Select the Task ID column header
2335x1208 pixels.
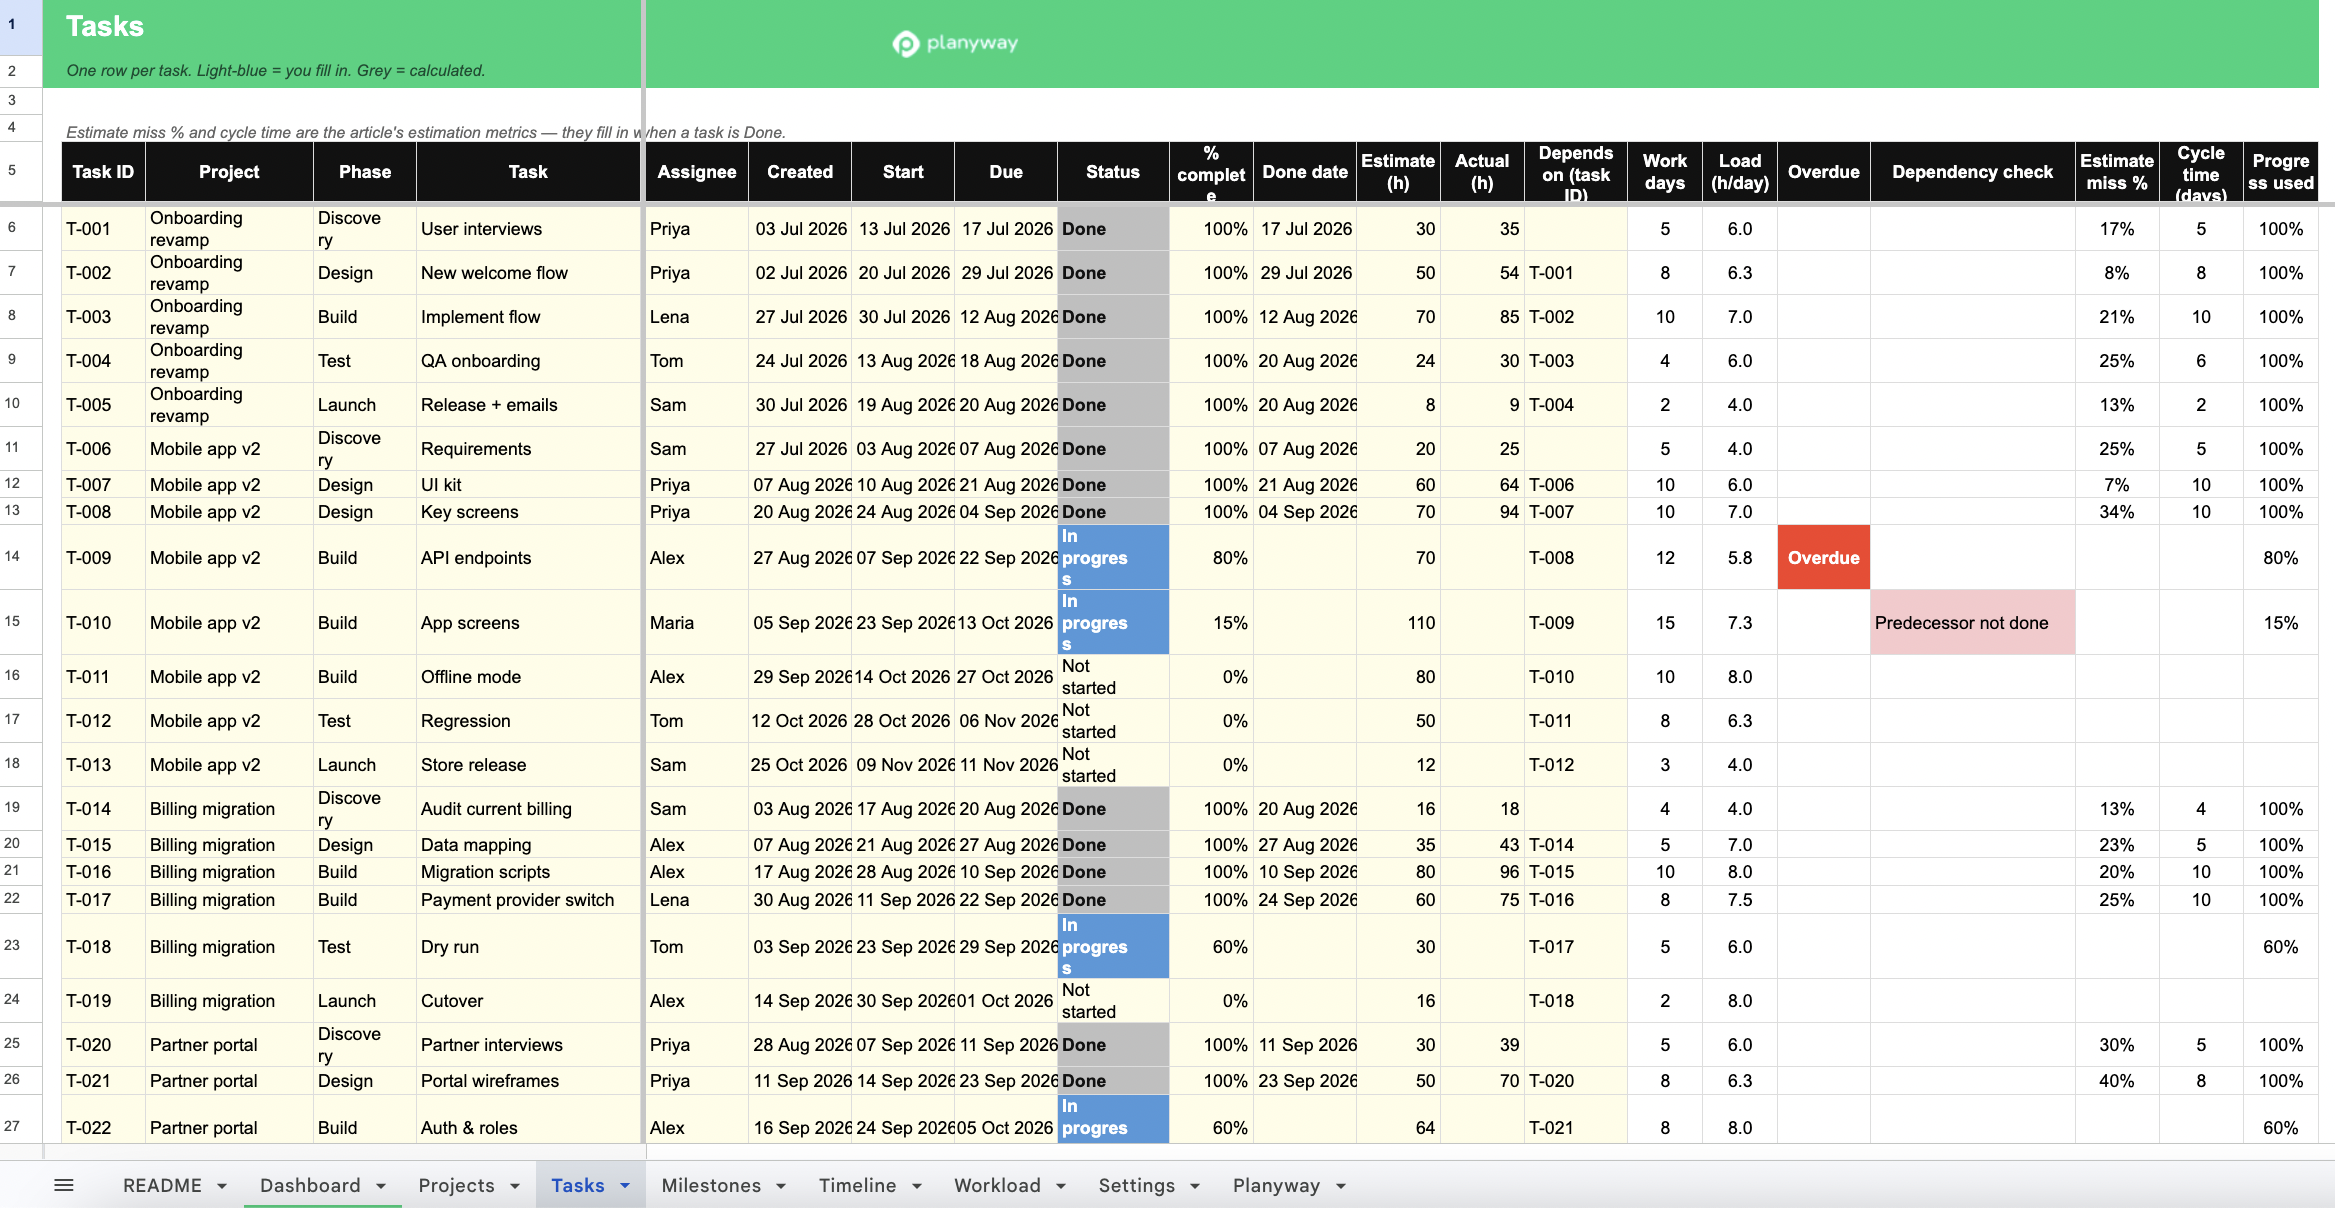tap(103, 172)
